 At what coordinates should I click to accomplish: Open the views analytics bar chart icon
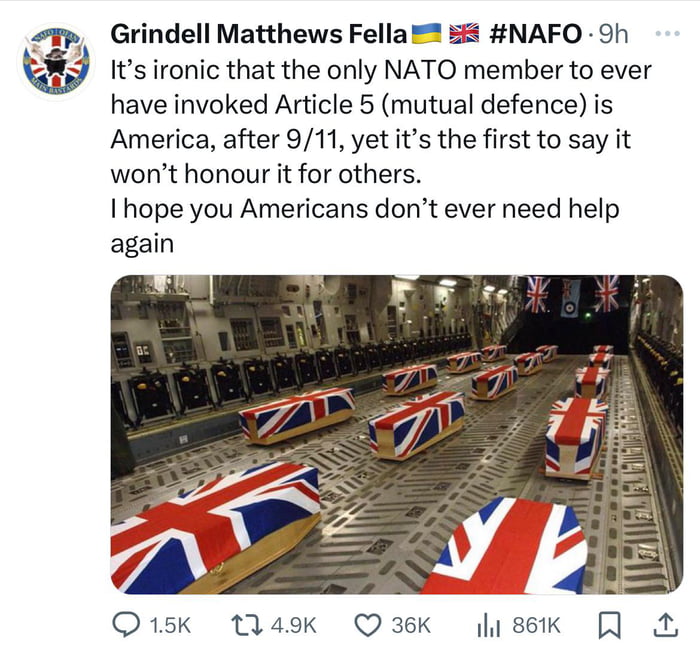(x=489, y=625)
